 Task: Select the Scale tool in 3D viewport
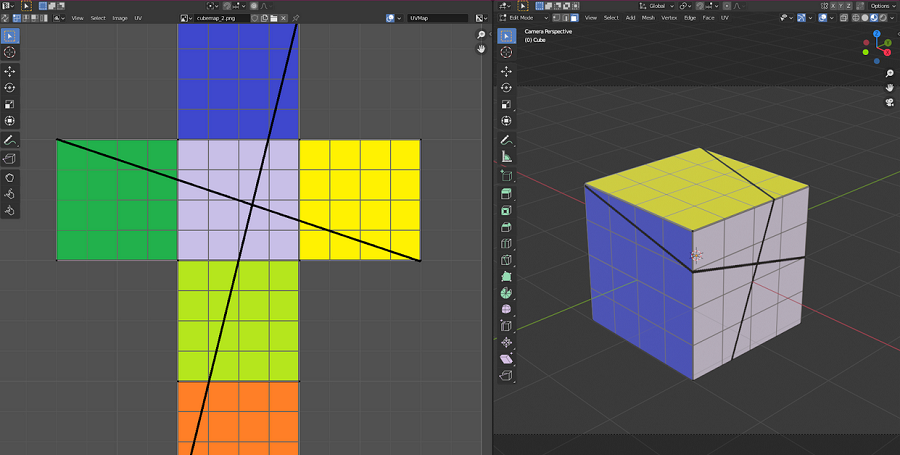coord(506,104)
